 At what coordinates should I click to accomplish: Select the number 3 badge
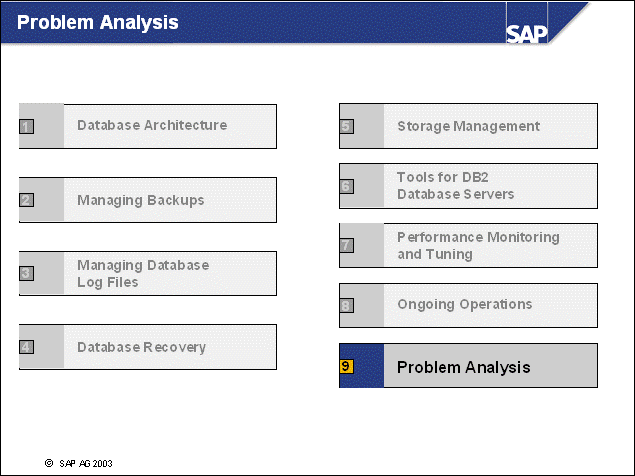point(27,273)
